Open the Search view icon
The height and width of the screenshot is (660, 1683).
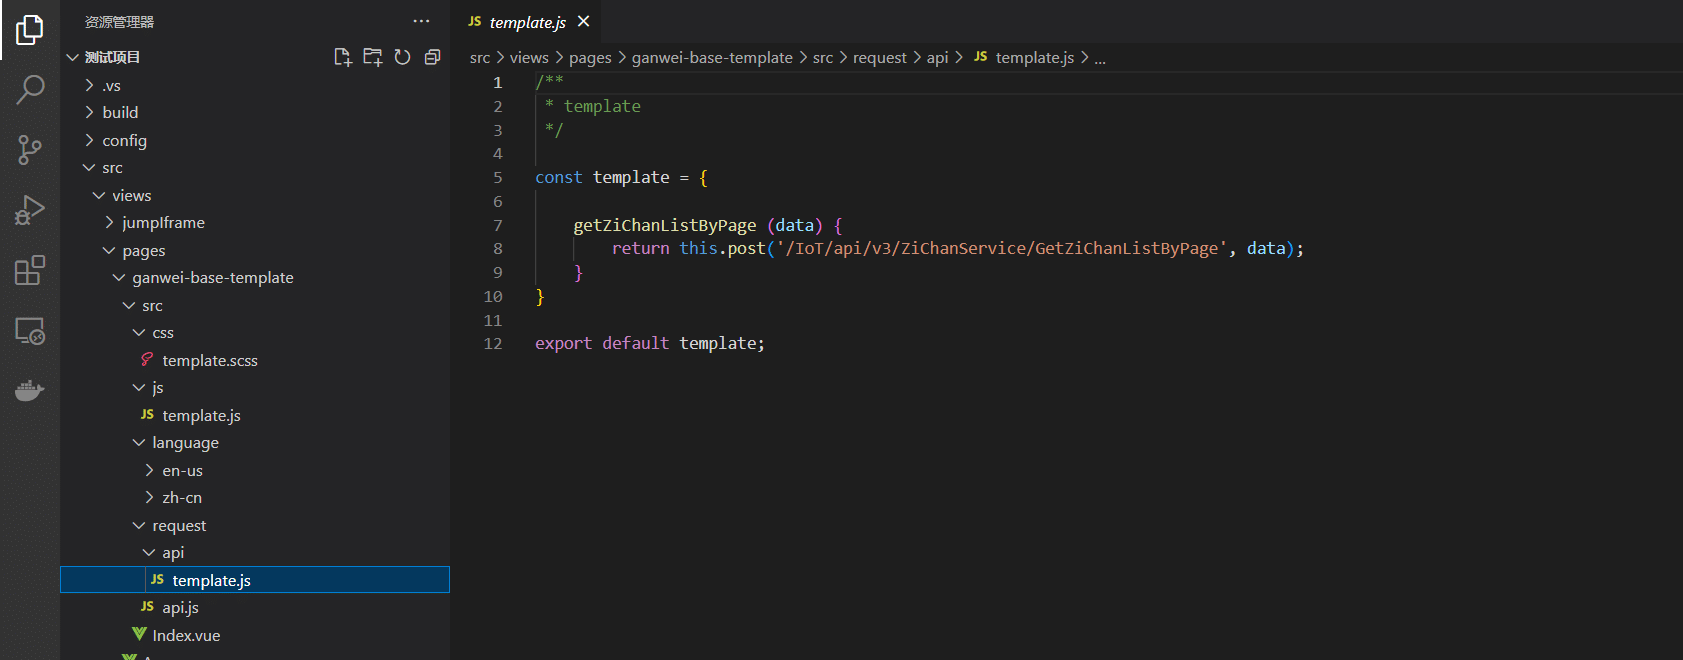point(30,90)
